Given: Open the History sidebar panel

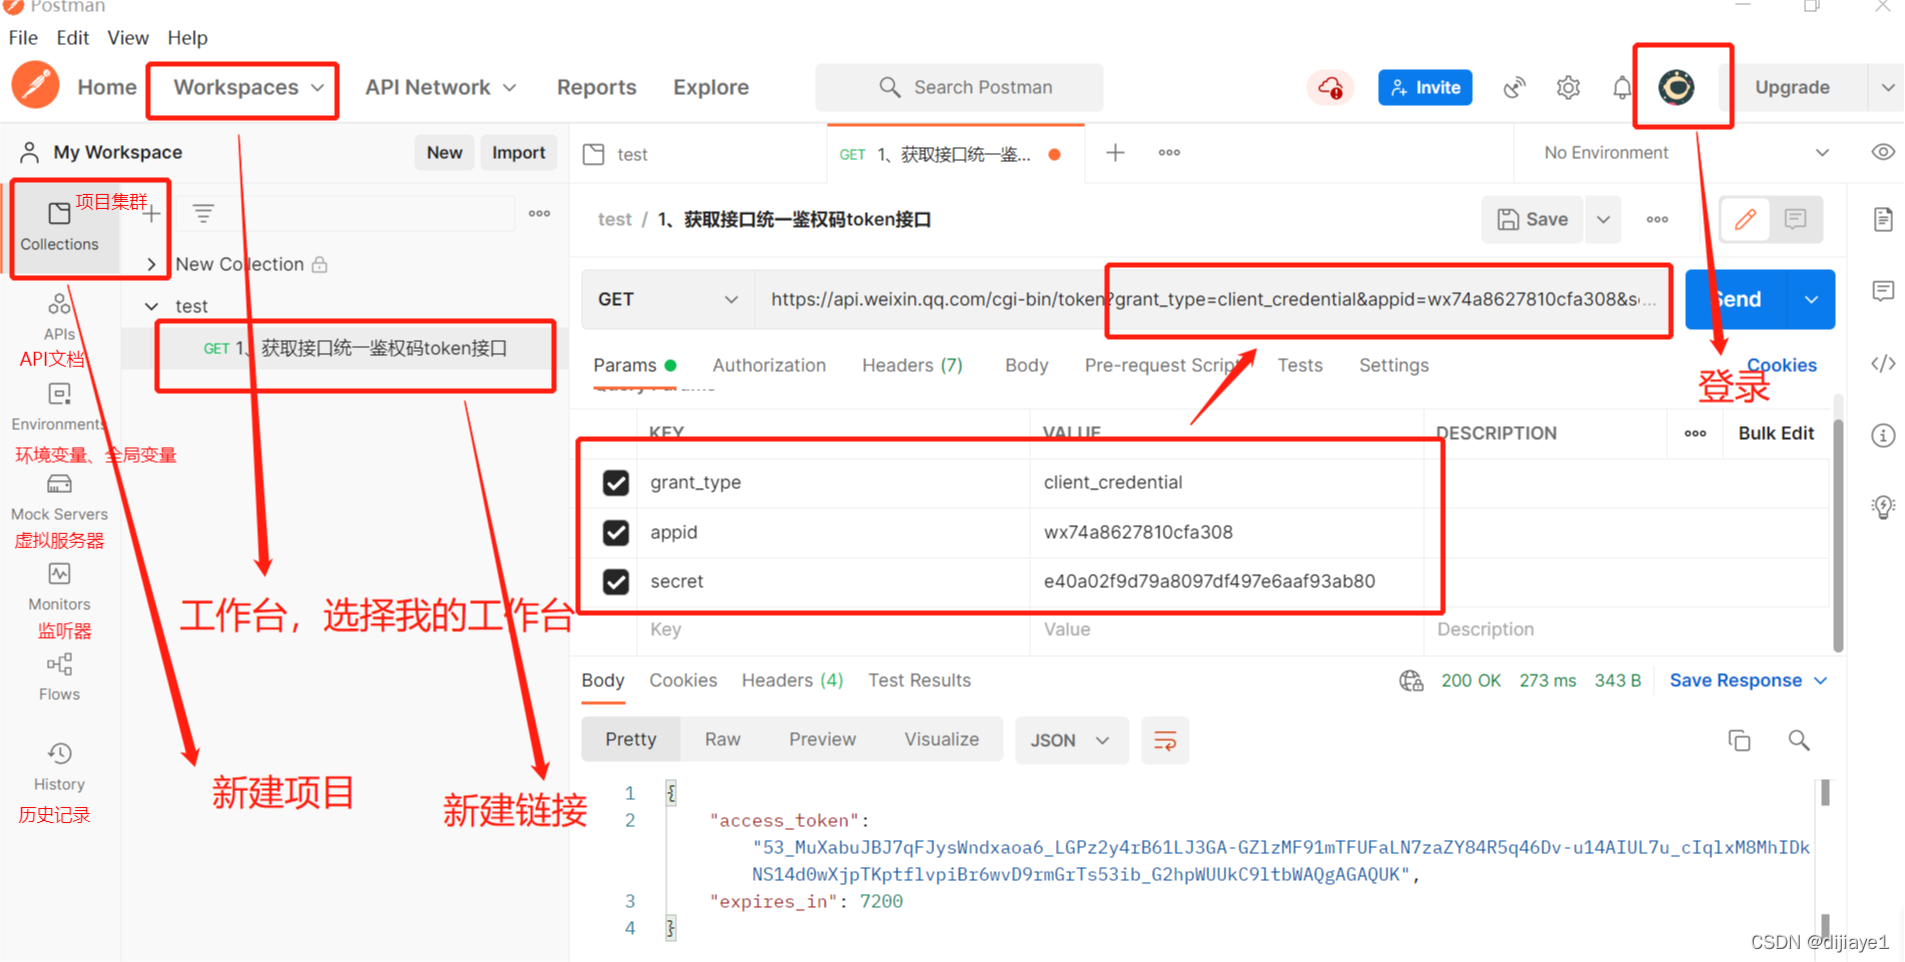Looking at the screenshot, I should pos(59,768).
